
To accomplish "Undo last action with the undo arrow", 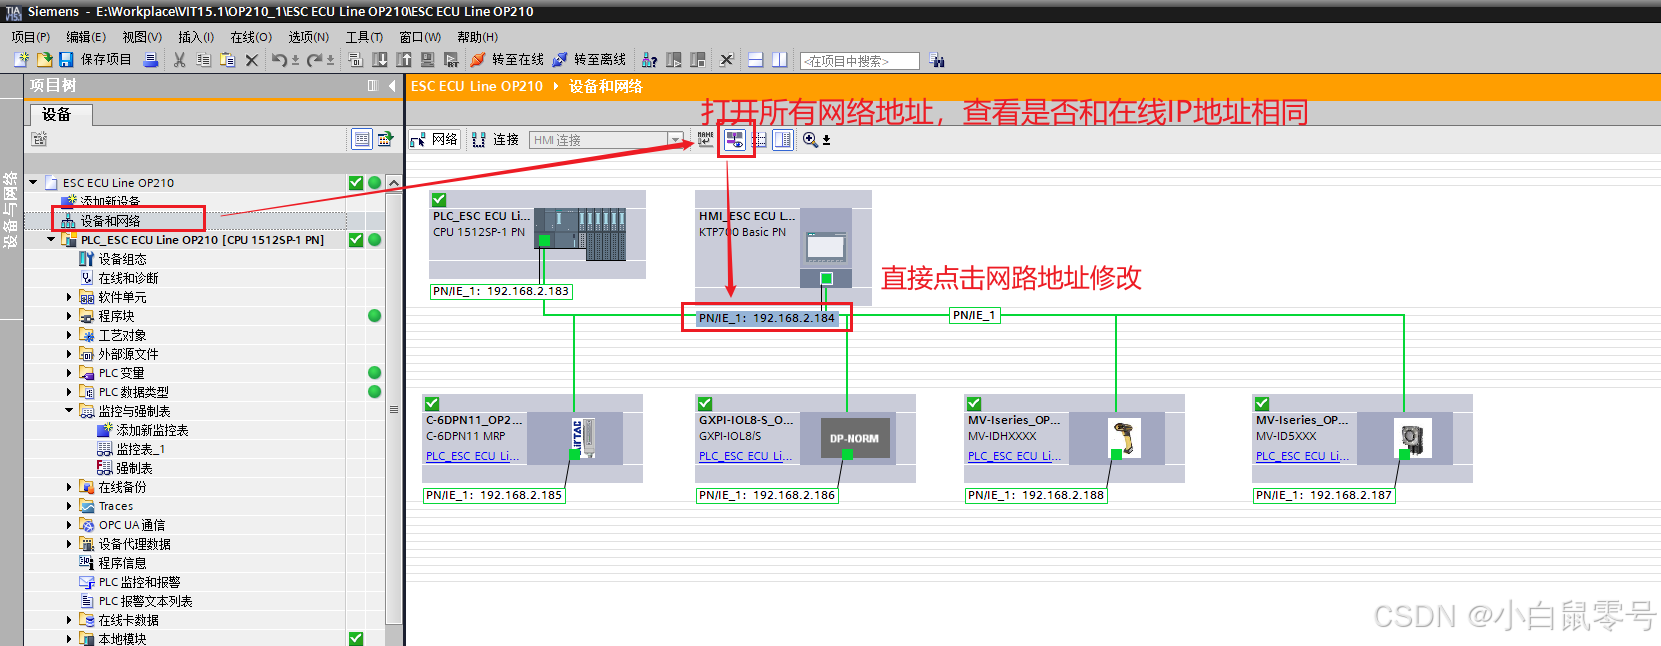I will (x=279, y=60).
